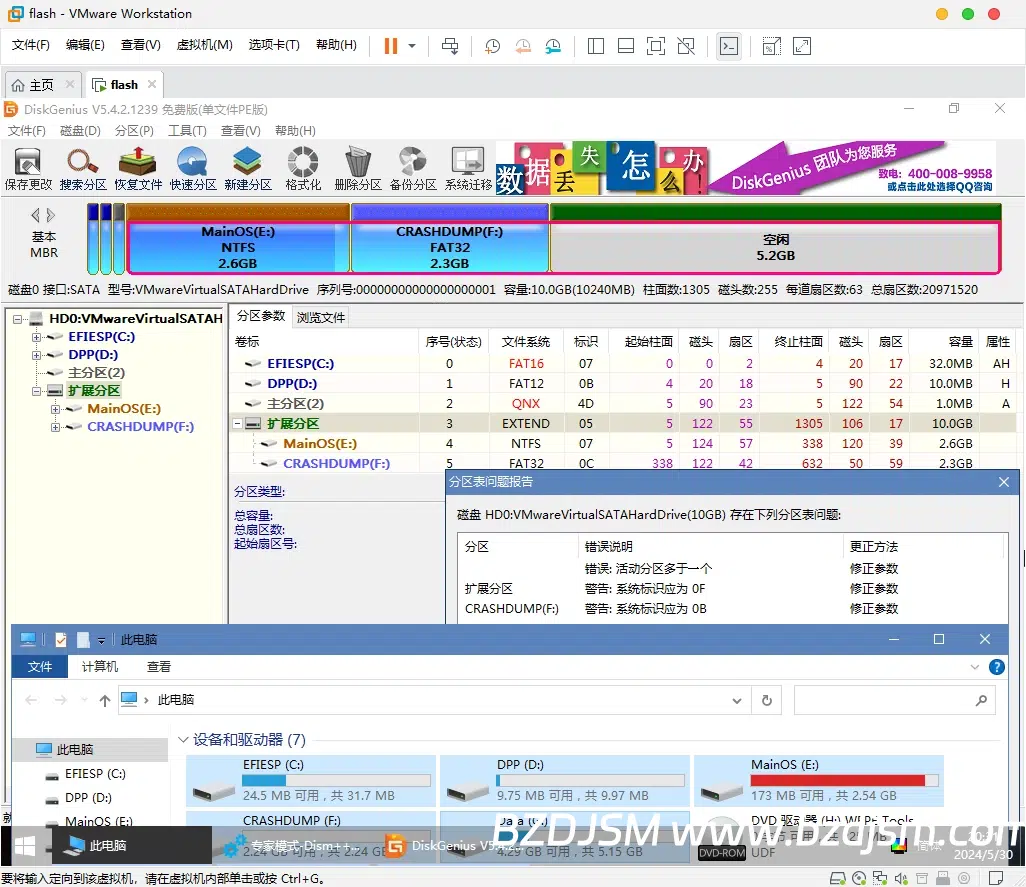Click the Explorer search box
This screenshot has height=887, width=1026.
click(x=894, y=701)
